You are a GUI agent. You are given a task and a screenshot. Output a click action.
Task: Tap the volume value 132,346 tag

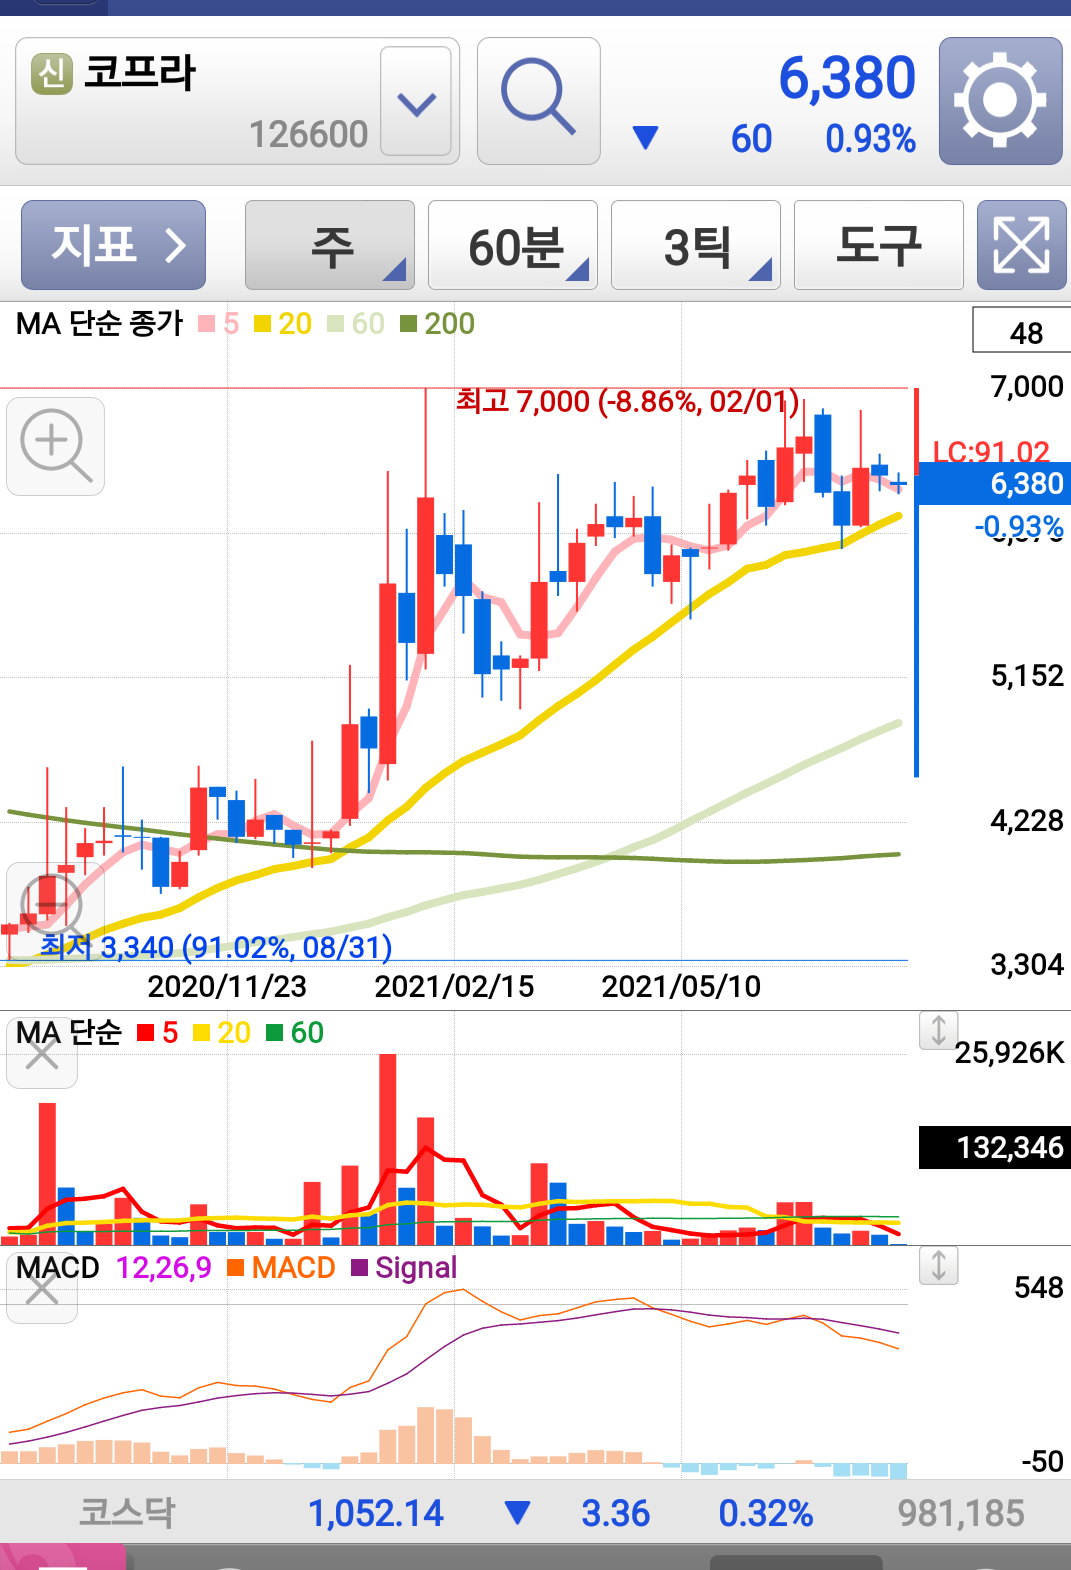pyautogui.click(x=995, y=1147)
